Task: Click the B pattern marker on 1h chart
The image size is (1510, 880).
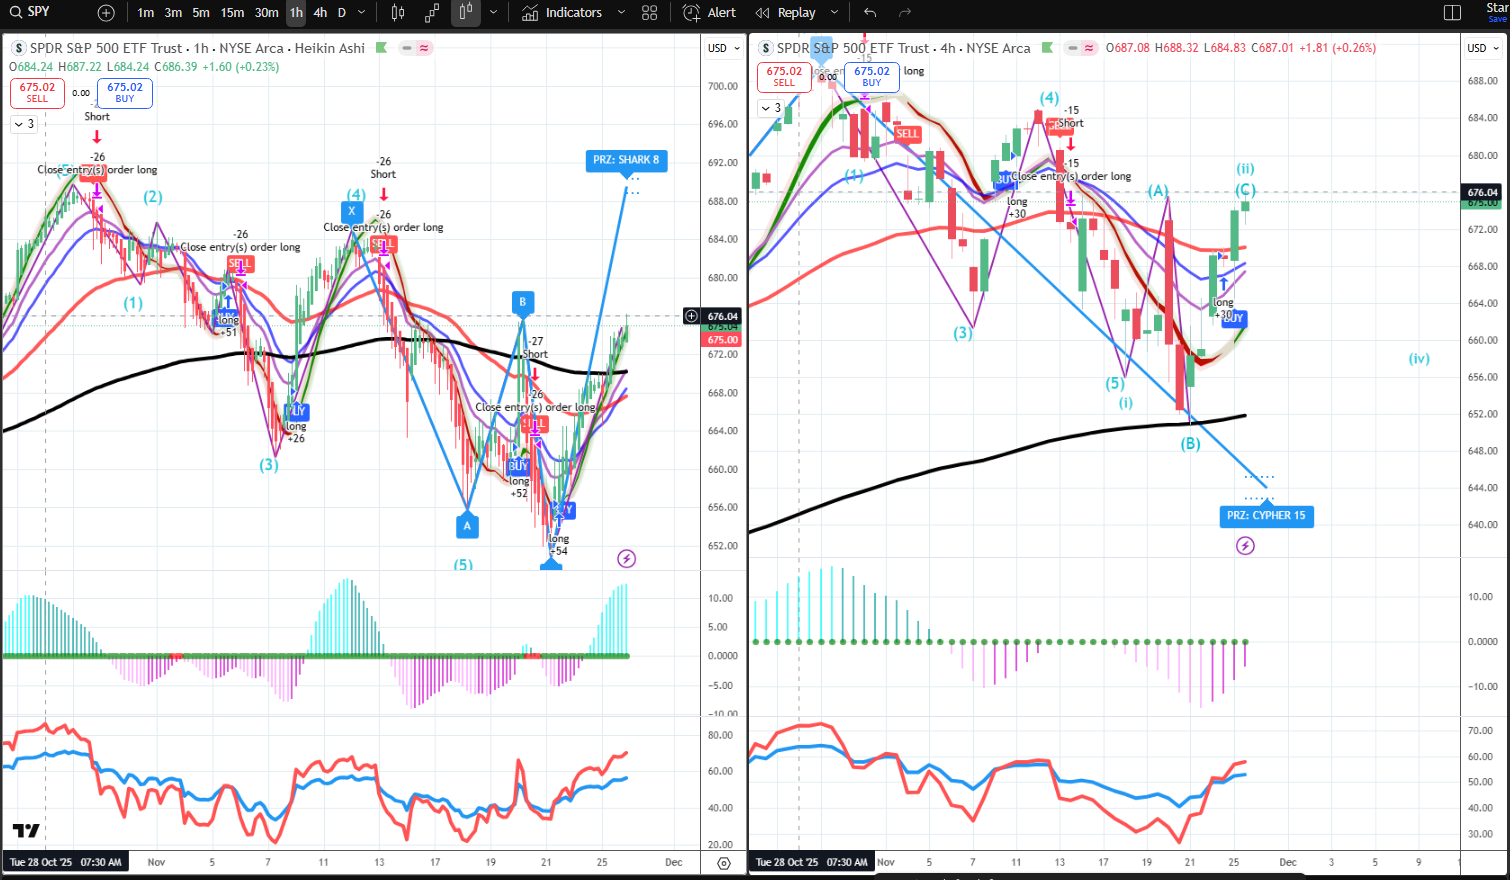Action: pos(522,302)
